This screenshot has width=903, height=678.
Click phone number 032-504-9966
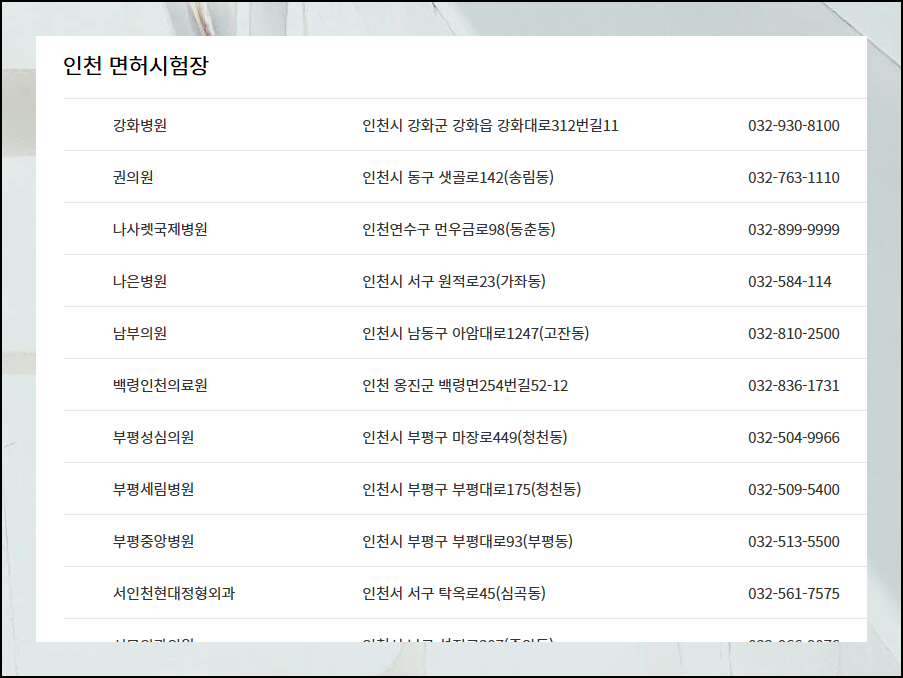[x=794, y=438]
